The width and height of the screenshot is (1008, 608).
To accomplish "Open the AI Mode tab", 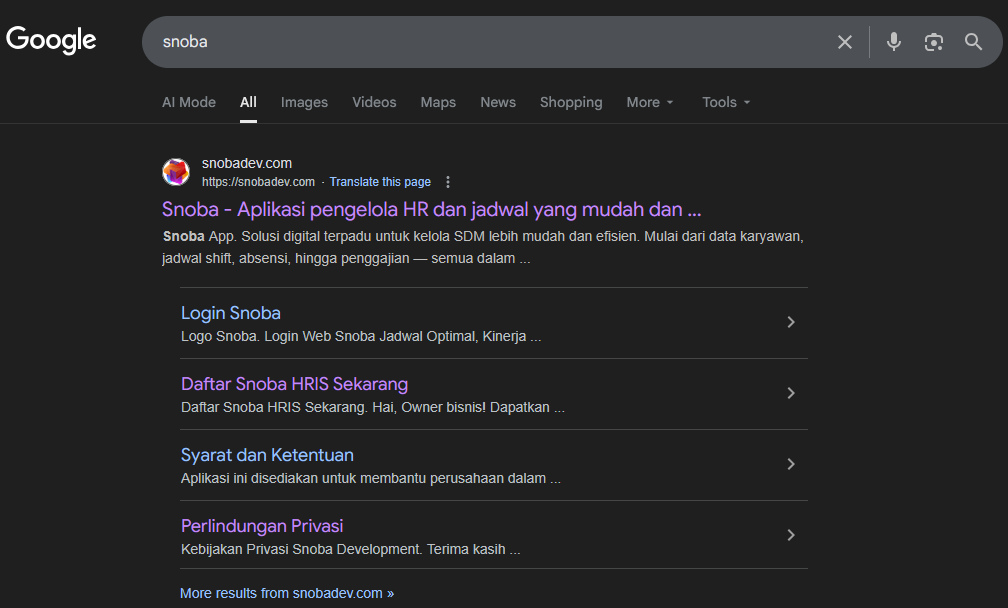I will click(x=188, y=102).
